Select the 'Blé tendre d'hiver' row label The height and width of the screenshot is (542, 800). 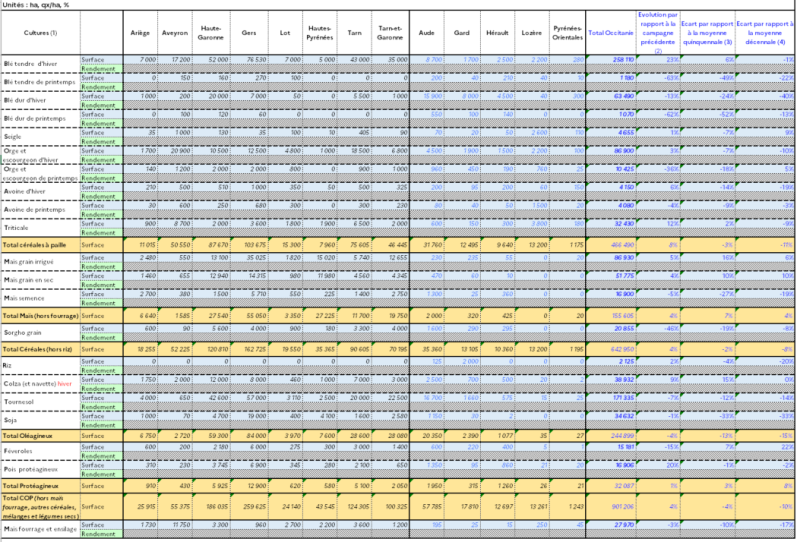(x=31, y=64)
